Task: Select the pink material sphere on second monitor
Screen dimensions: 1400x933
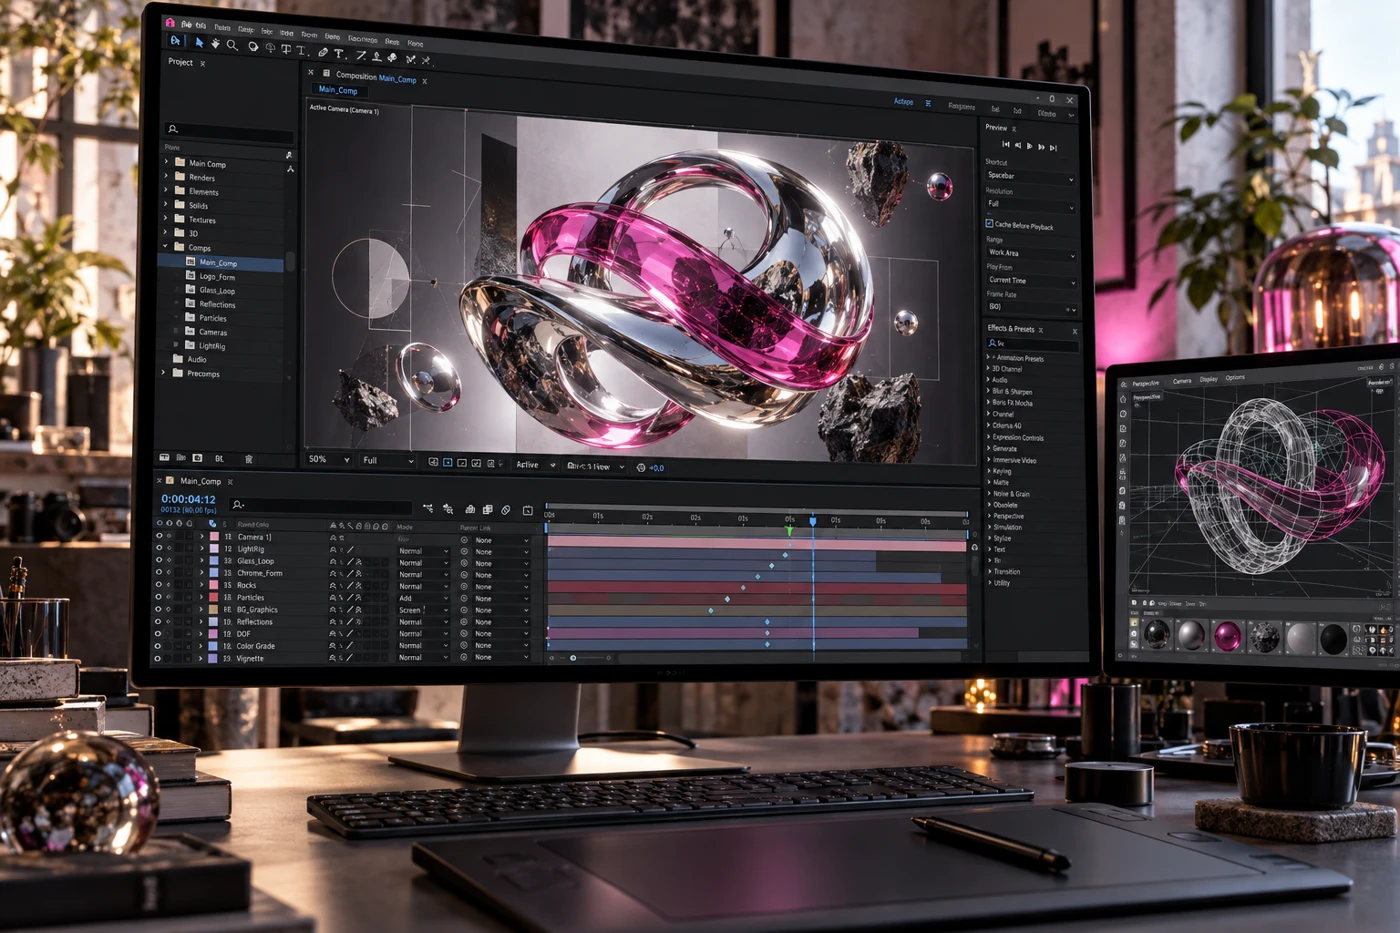Action: 1227,636
